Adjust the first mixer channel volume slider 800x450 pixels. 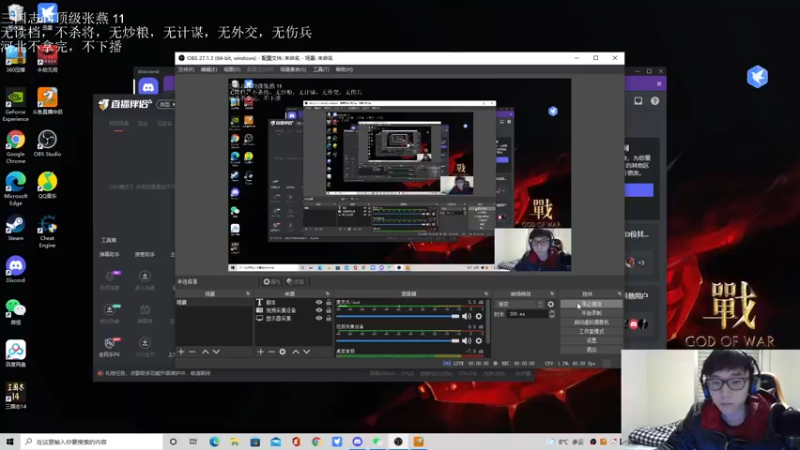pos(398,316)
